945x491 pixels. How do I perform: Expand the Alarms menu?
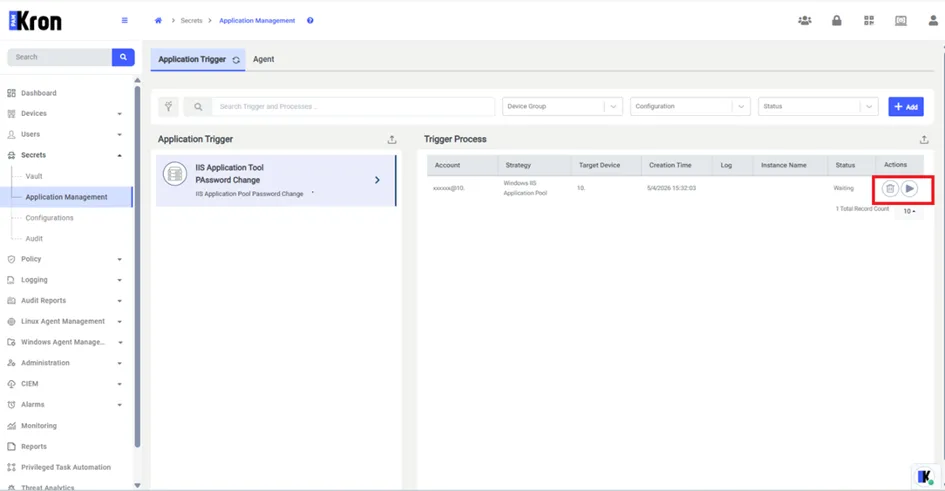click(x=119, y=405)
